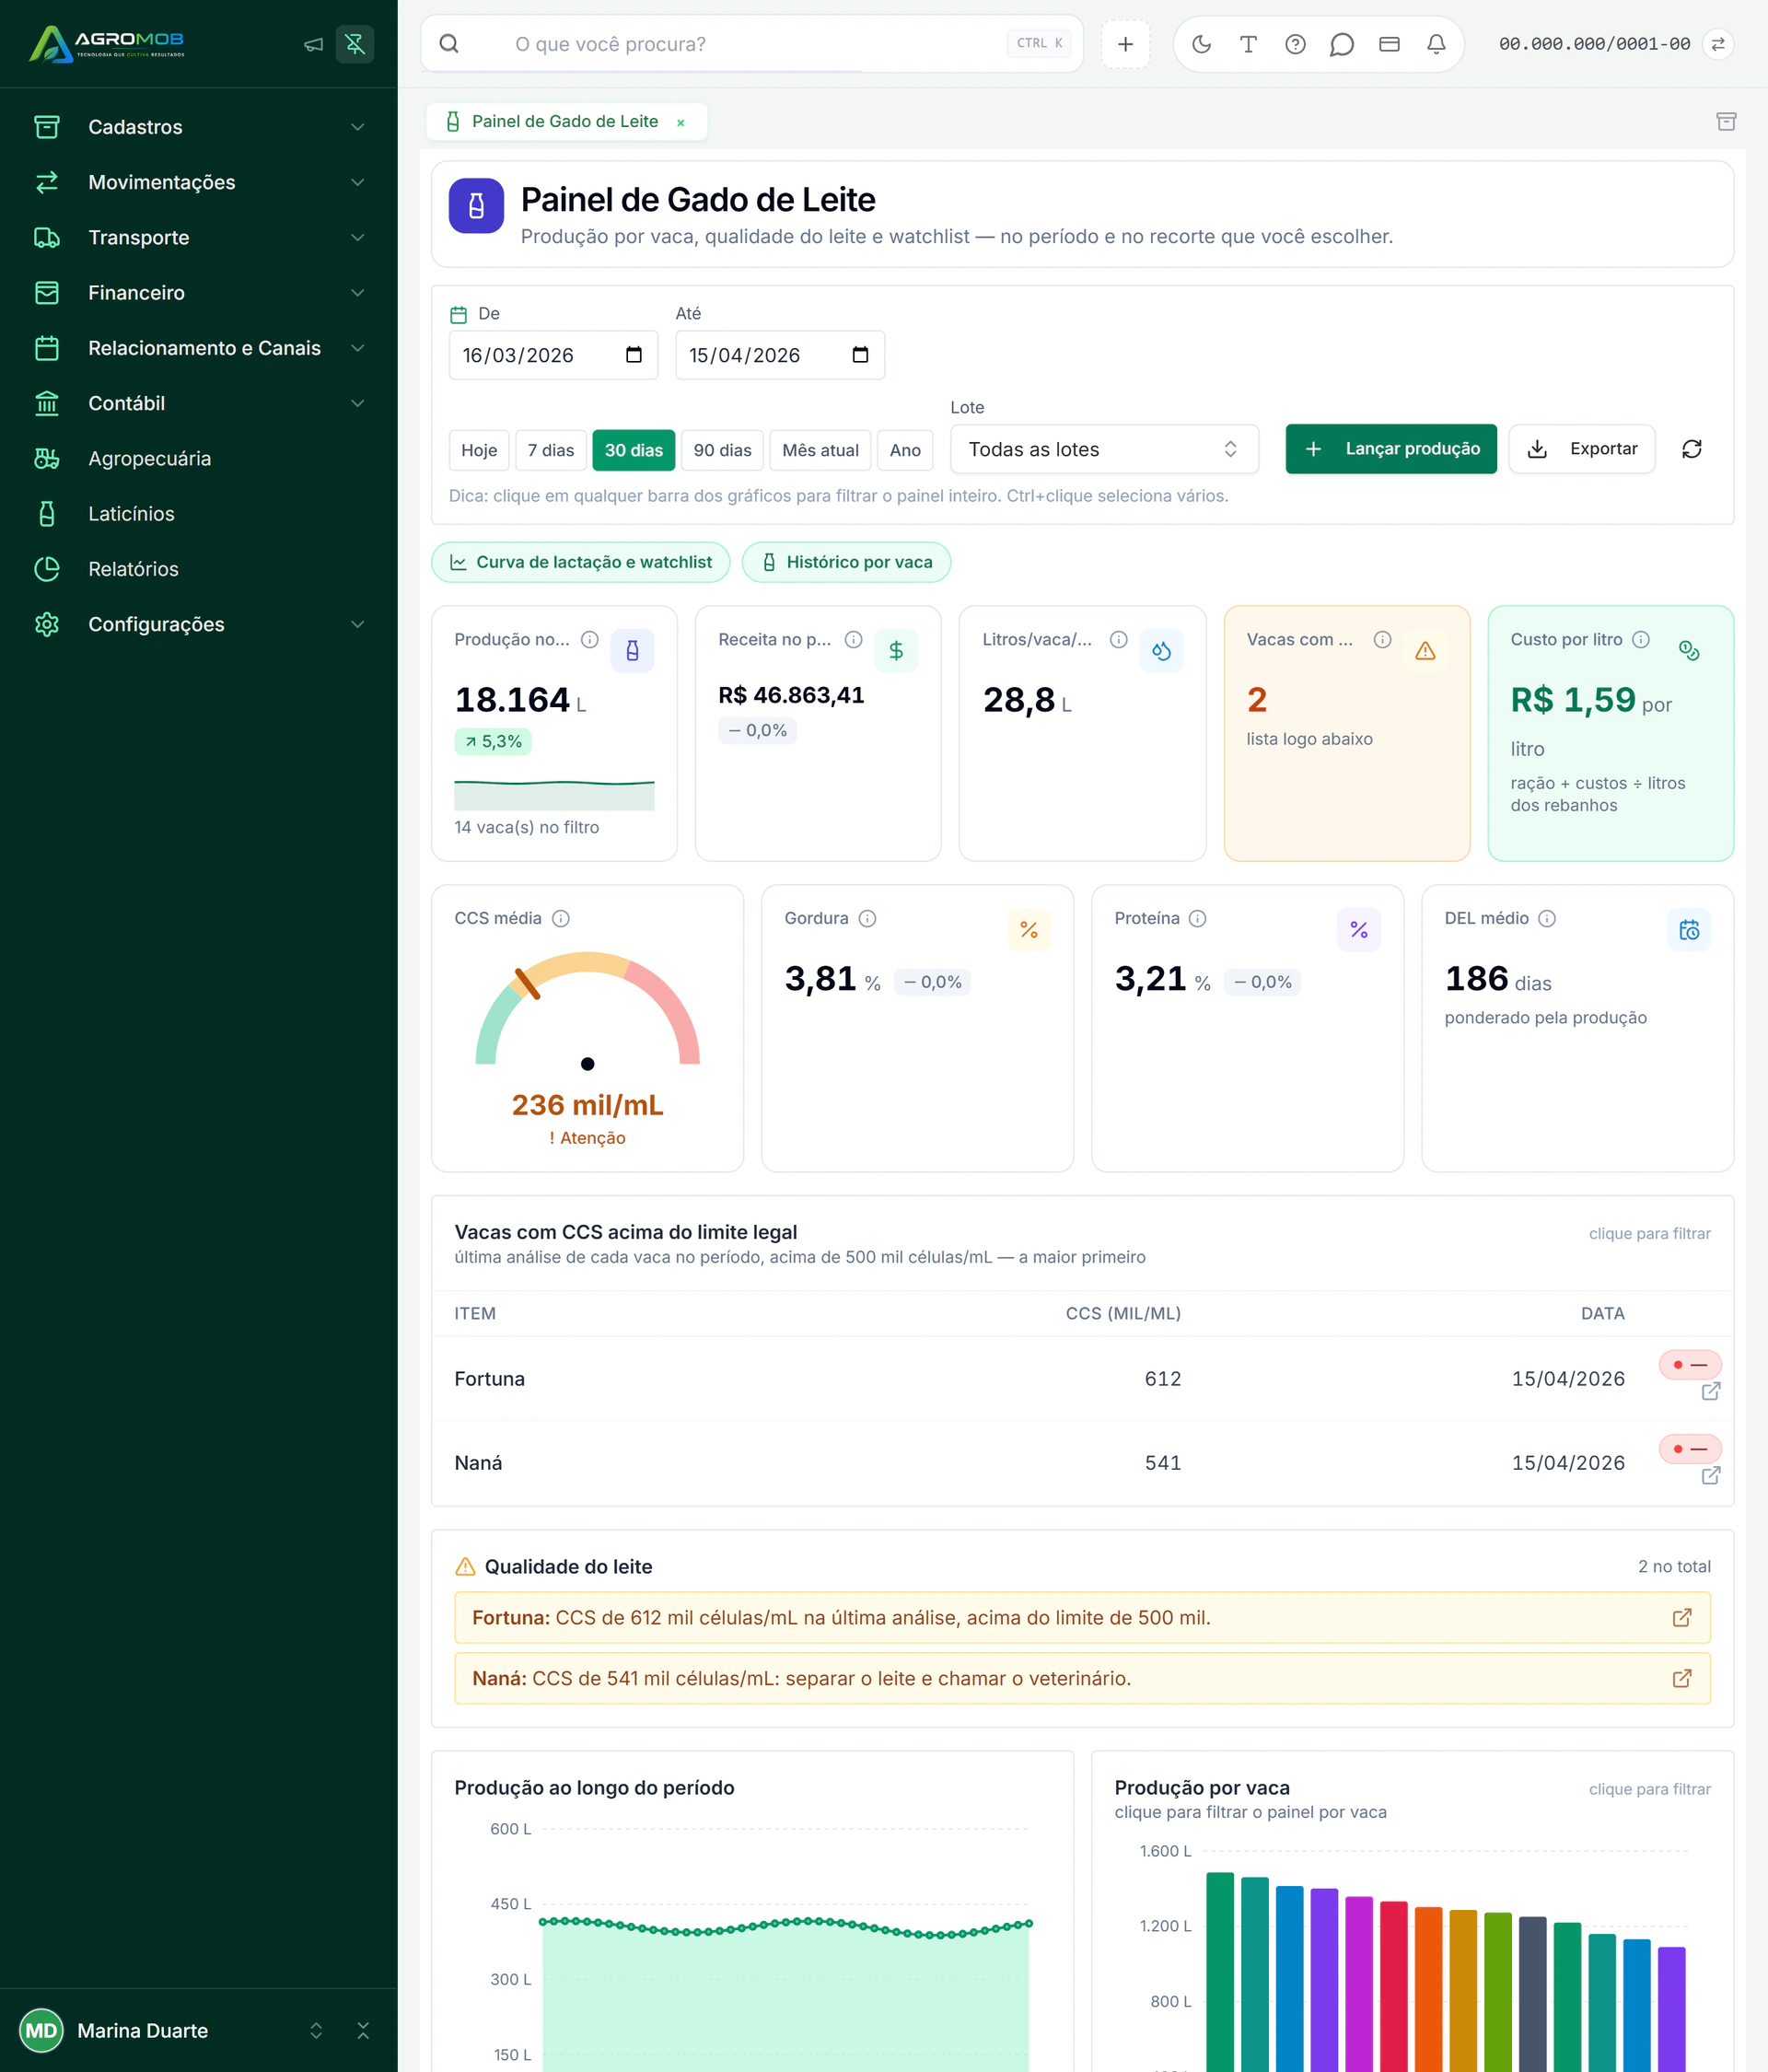This screenshot has height=2072, width=1768.
Task: Open Marina Duarte user menu chevrons
Action: [316, 2030]
